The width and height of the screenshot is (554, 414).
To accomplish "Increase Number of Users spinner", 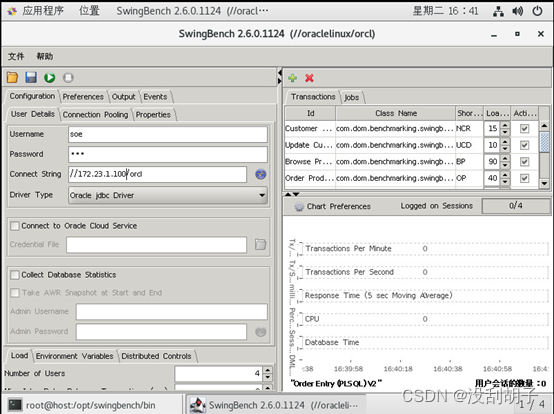I will (x=268, y=370).
